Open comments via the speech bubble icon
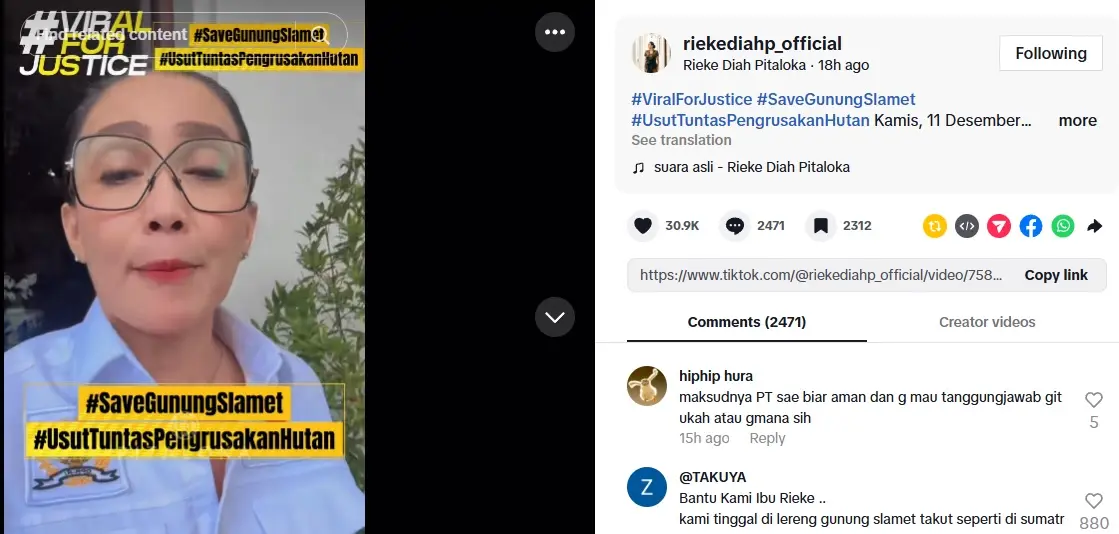The height and width of the screenshot is (534, 1119). click(735, 226)
